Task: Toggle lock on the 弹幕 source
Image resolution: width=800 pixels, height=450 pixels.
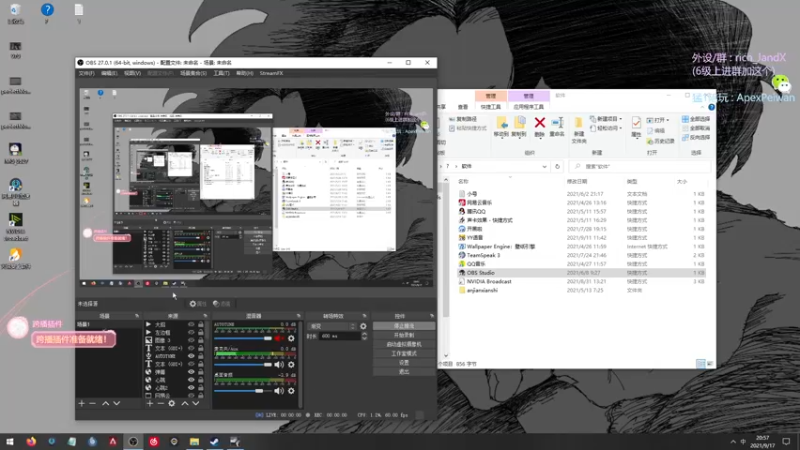Action: click(x=201, y=372)
